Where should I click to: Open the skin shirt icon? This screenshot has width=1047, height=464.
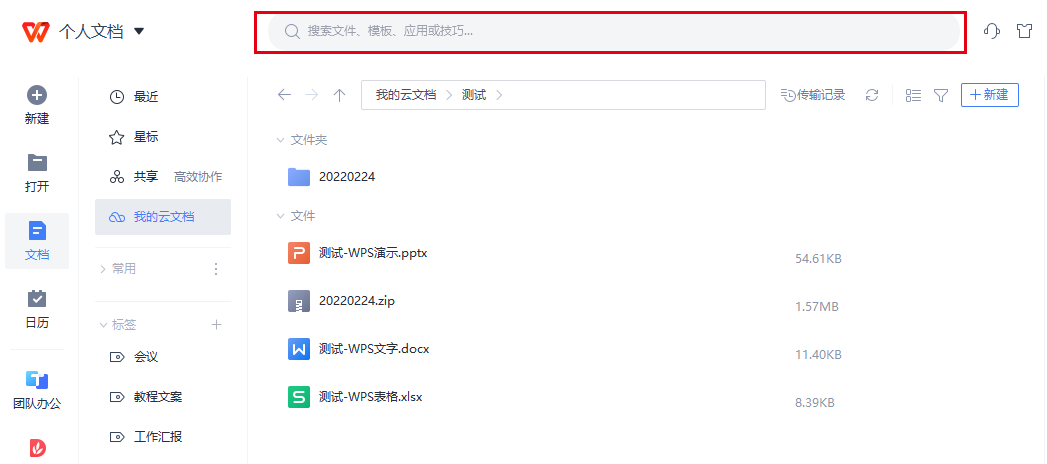(x=1024, y=31)
